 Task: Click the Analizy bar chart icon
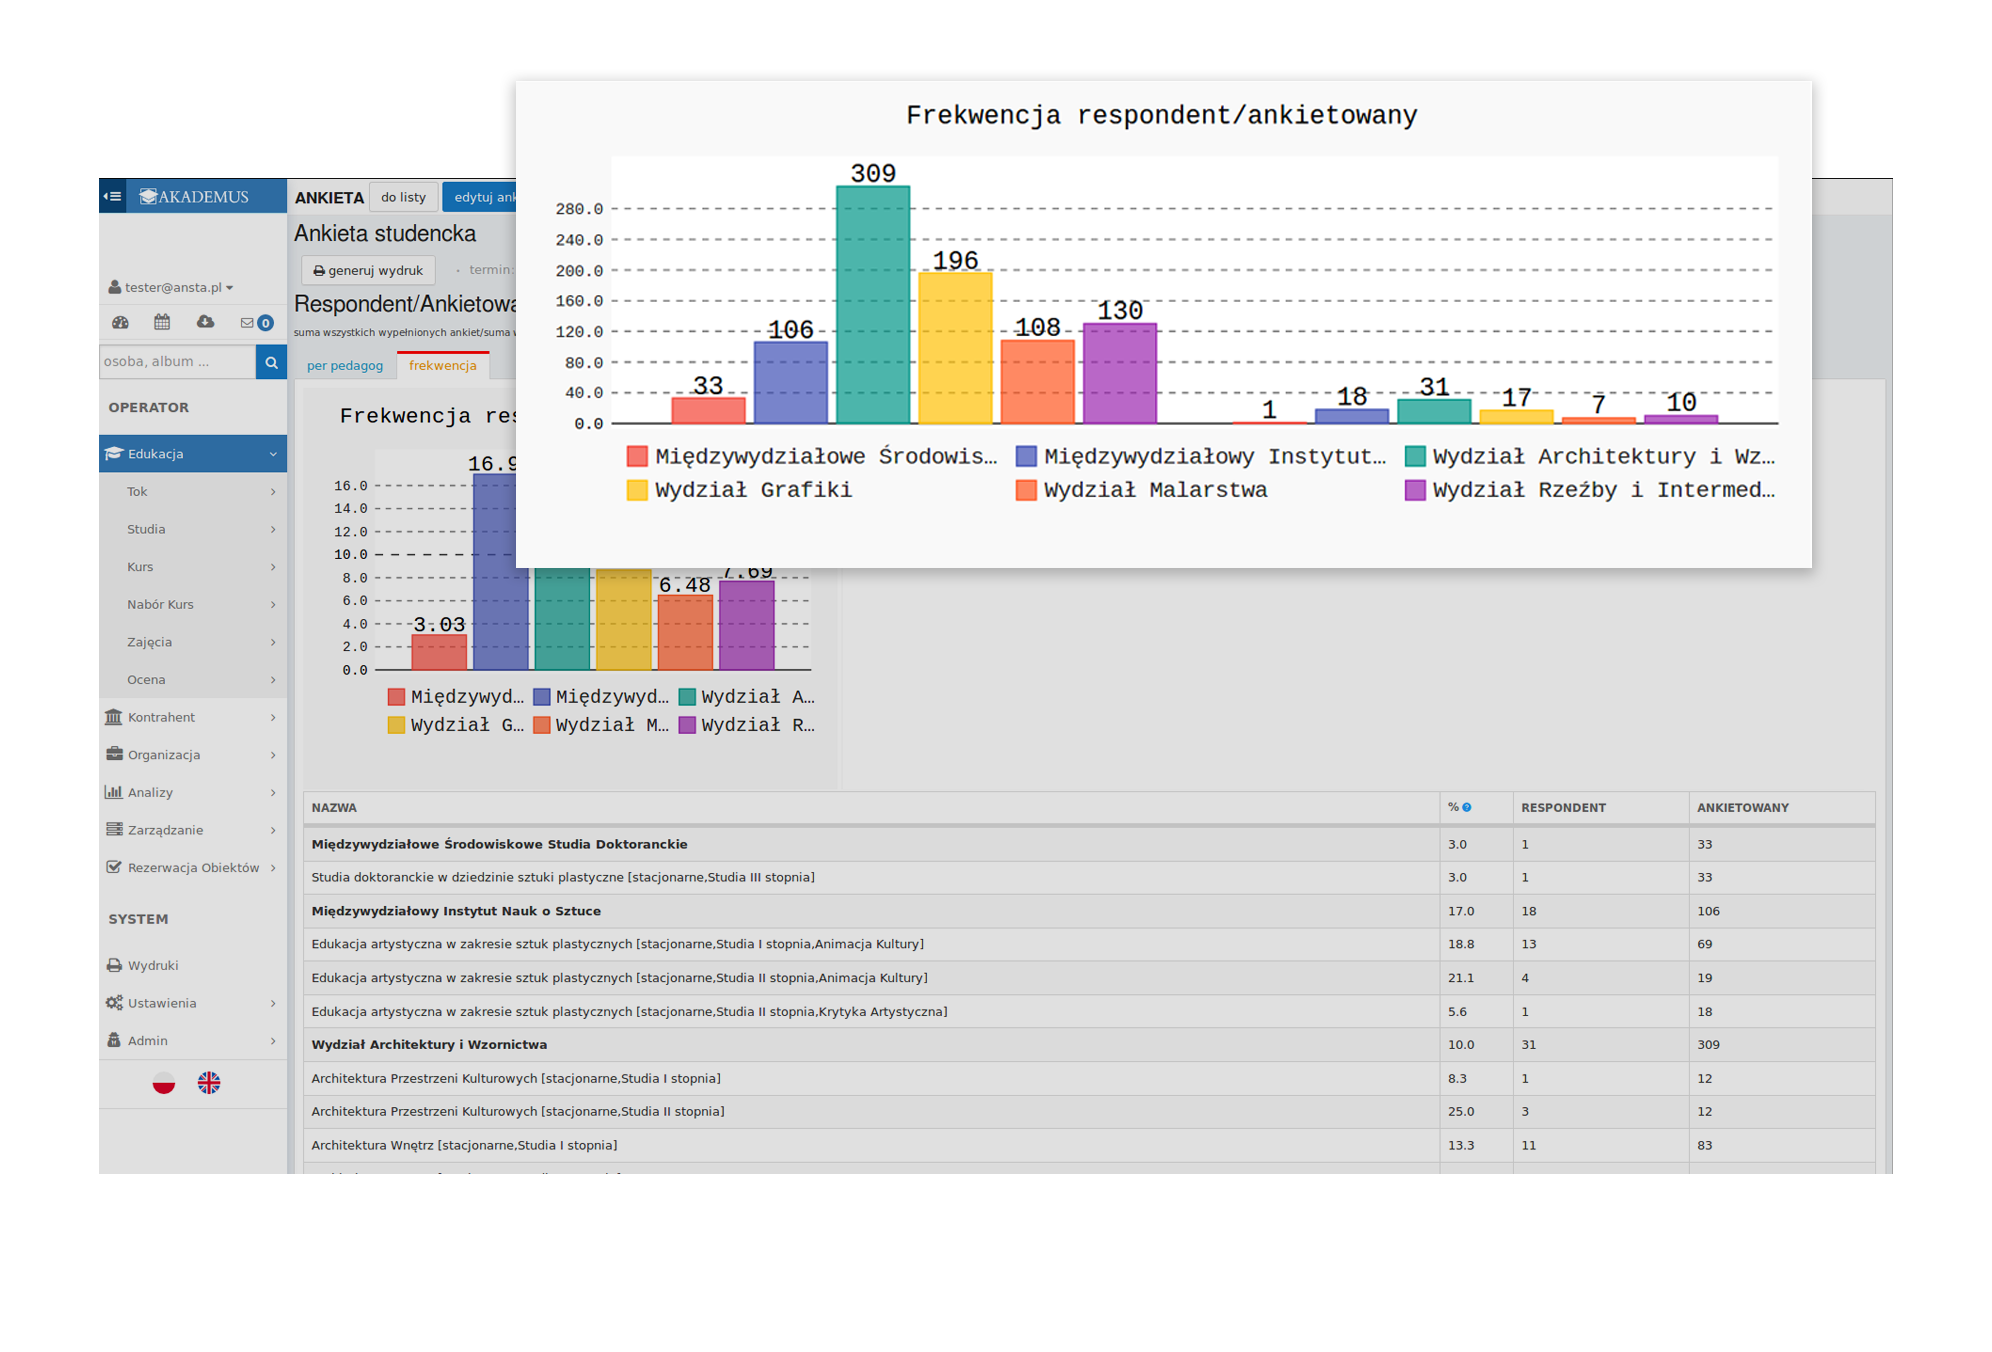pyautogui.click(x=114, y=792)
